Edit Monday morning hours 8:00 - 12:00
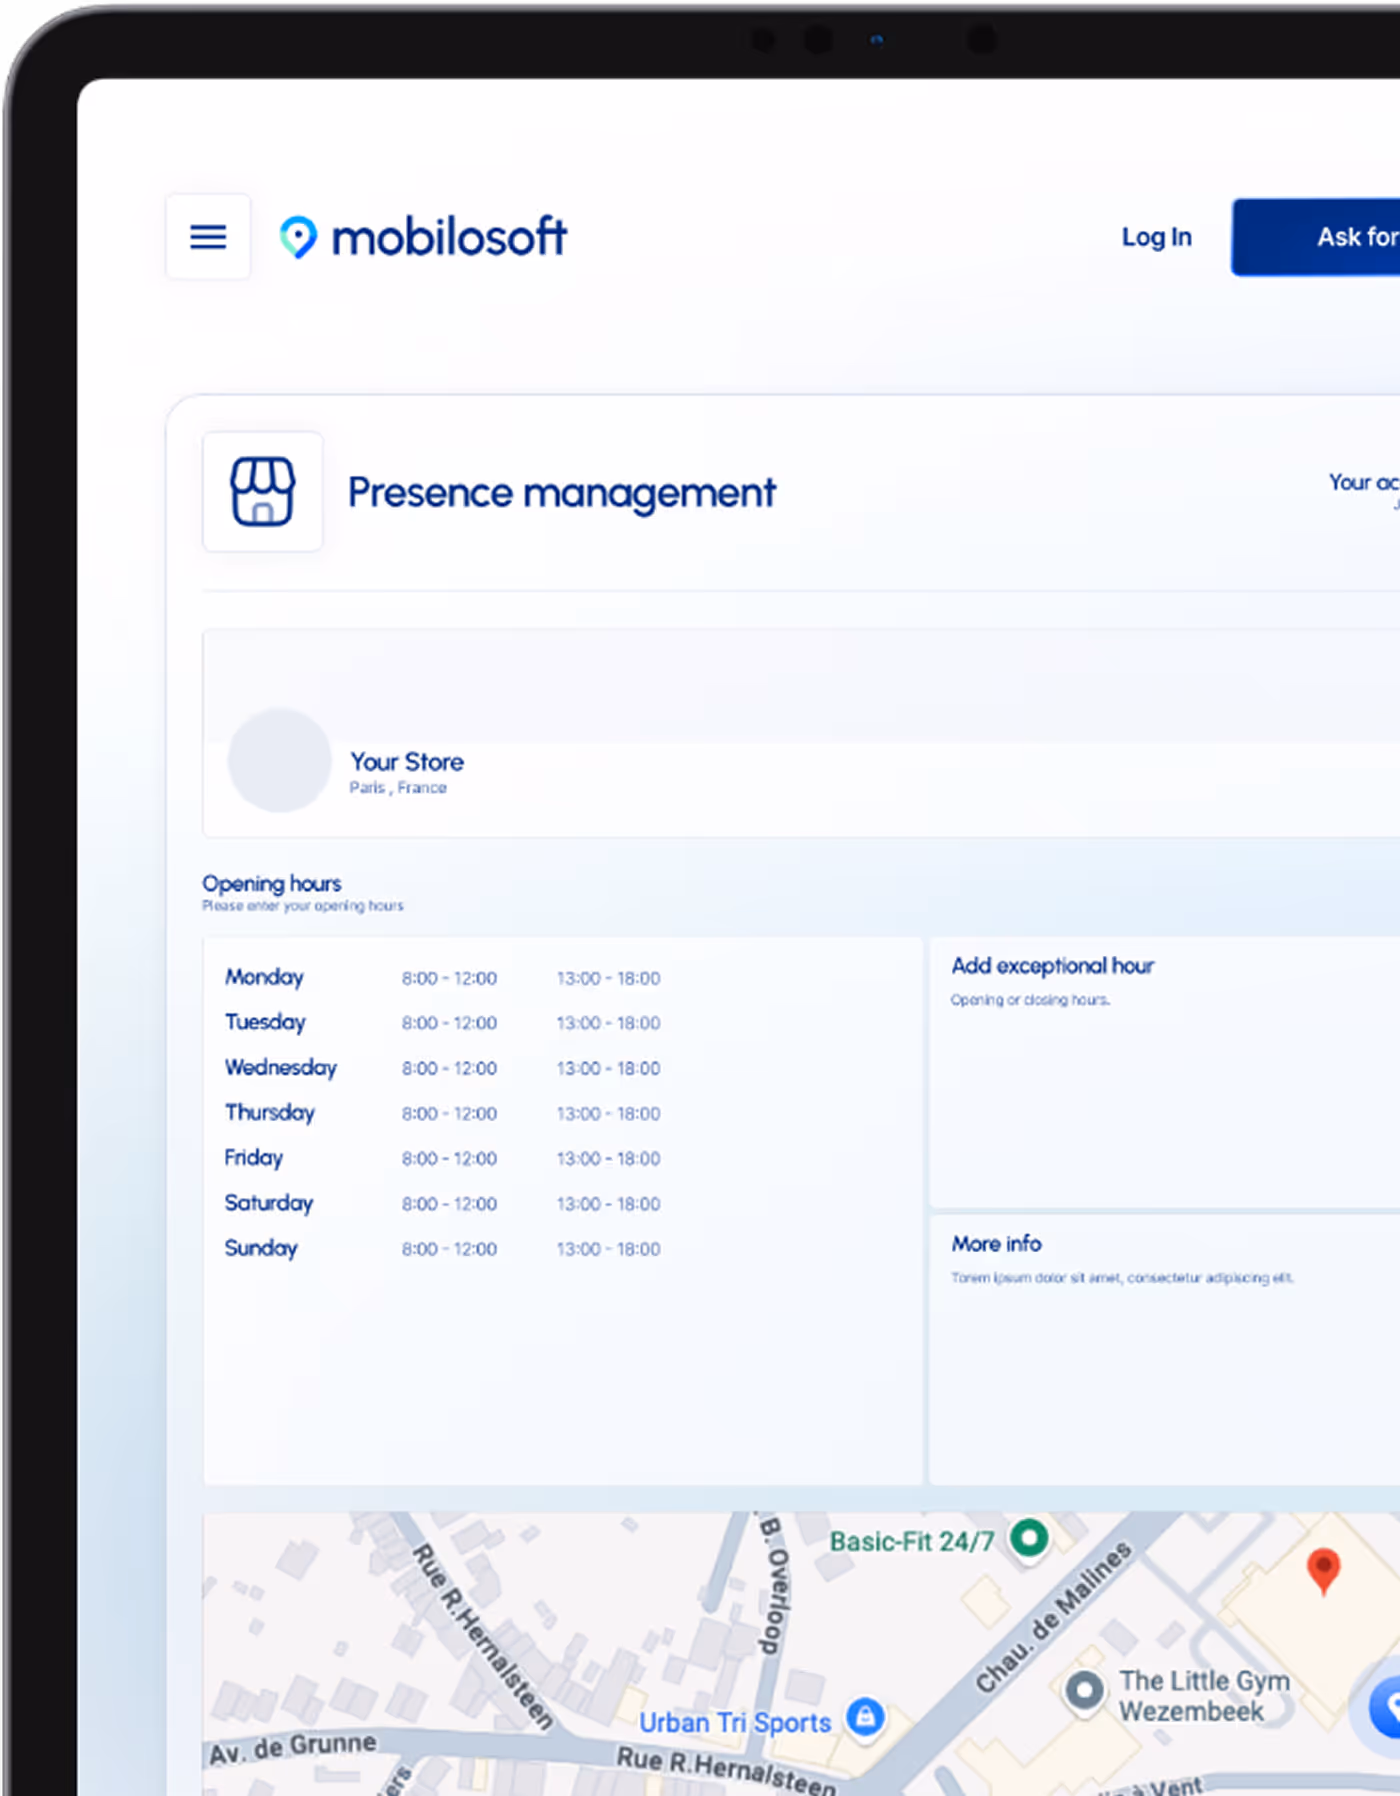This screenshot has height=1796, width=1400. [449, 978]
